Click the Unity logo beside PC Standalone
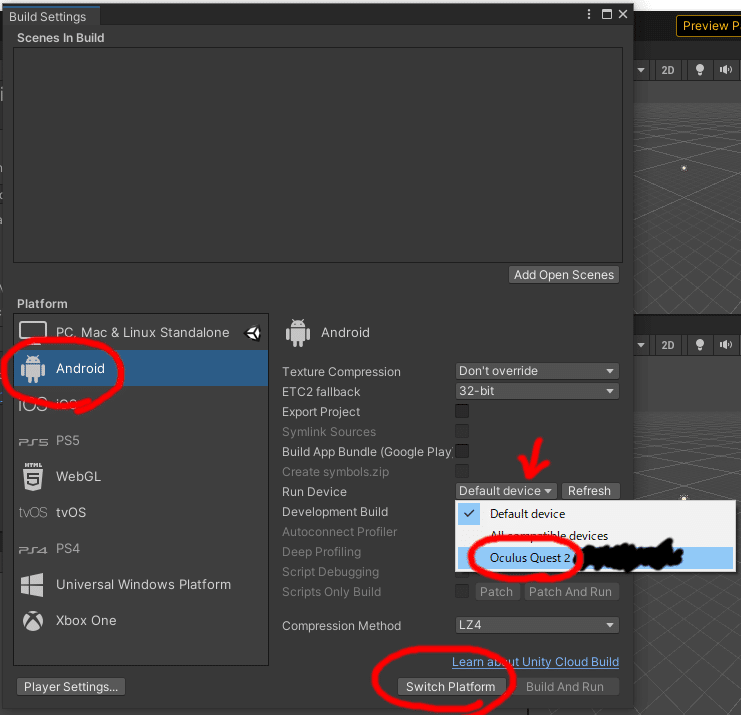Screen dimensions: 741x715 click(253, 333)
